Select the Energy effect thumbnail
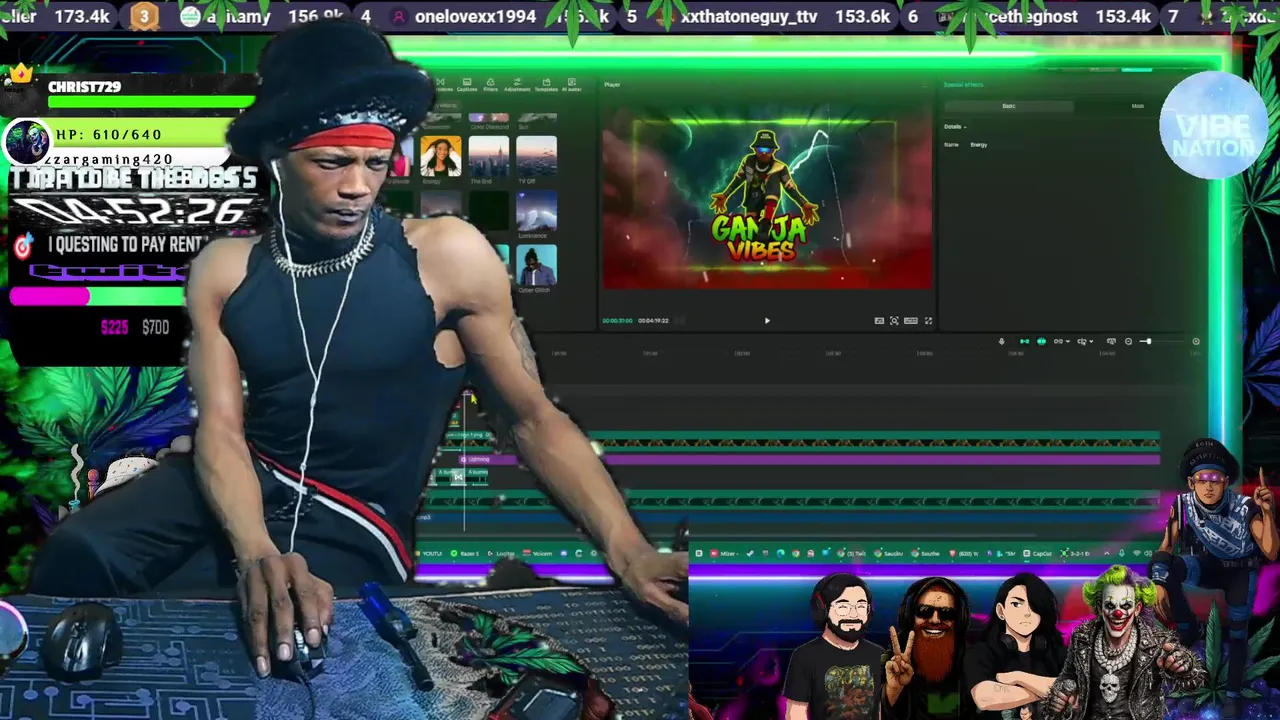The image size is (1280, 720). (441, 156)
